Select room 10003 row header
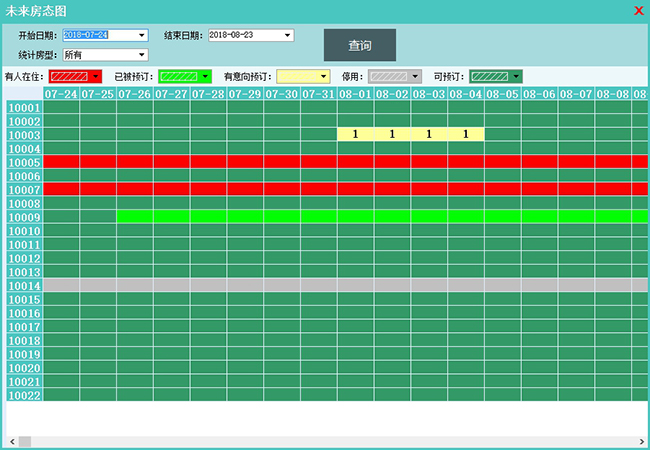Viewport: 650px width, 450px height. [24, 135]
